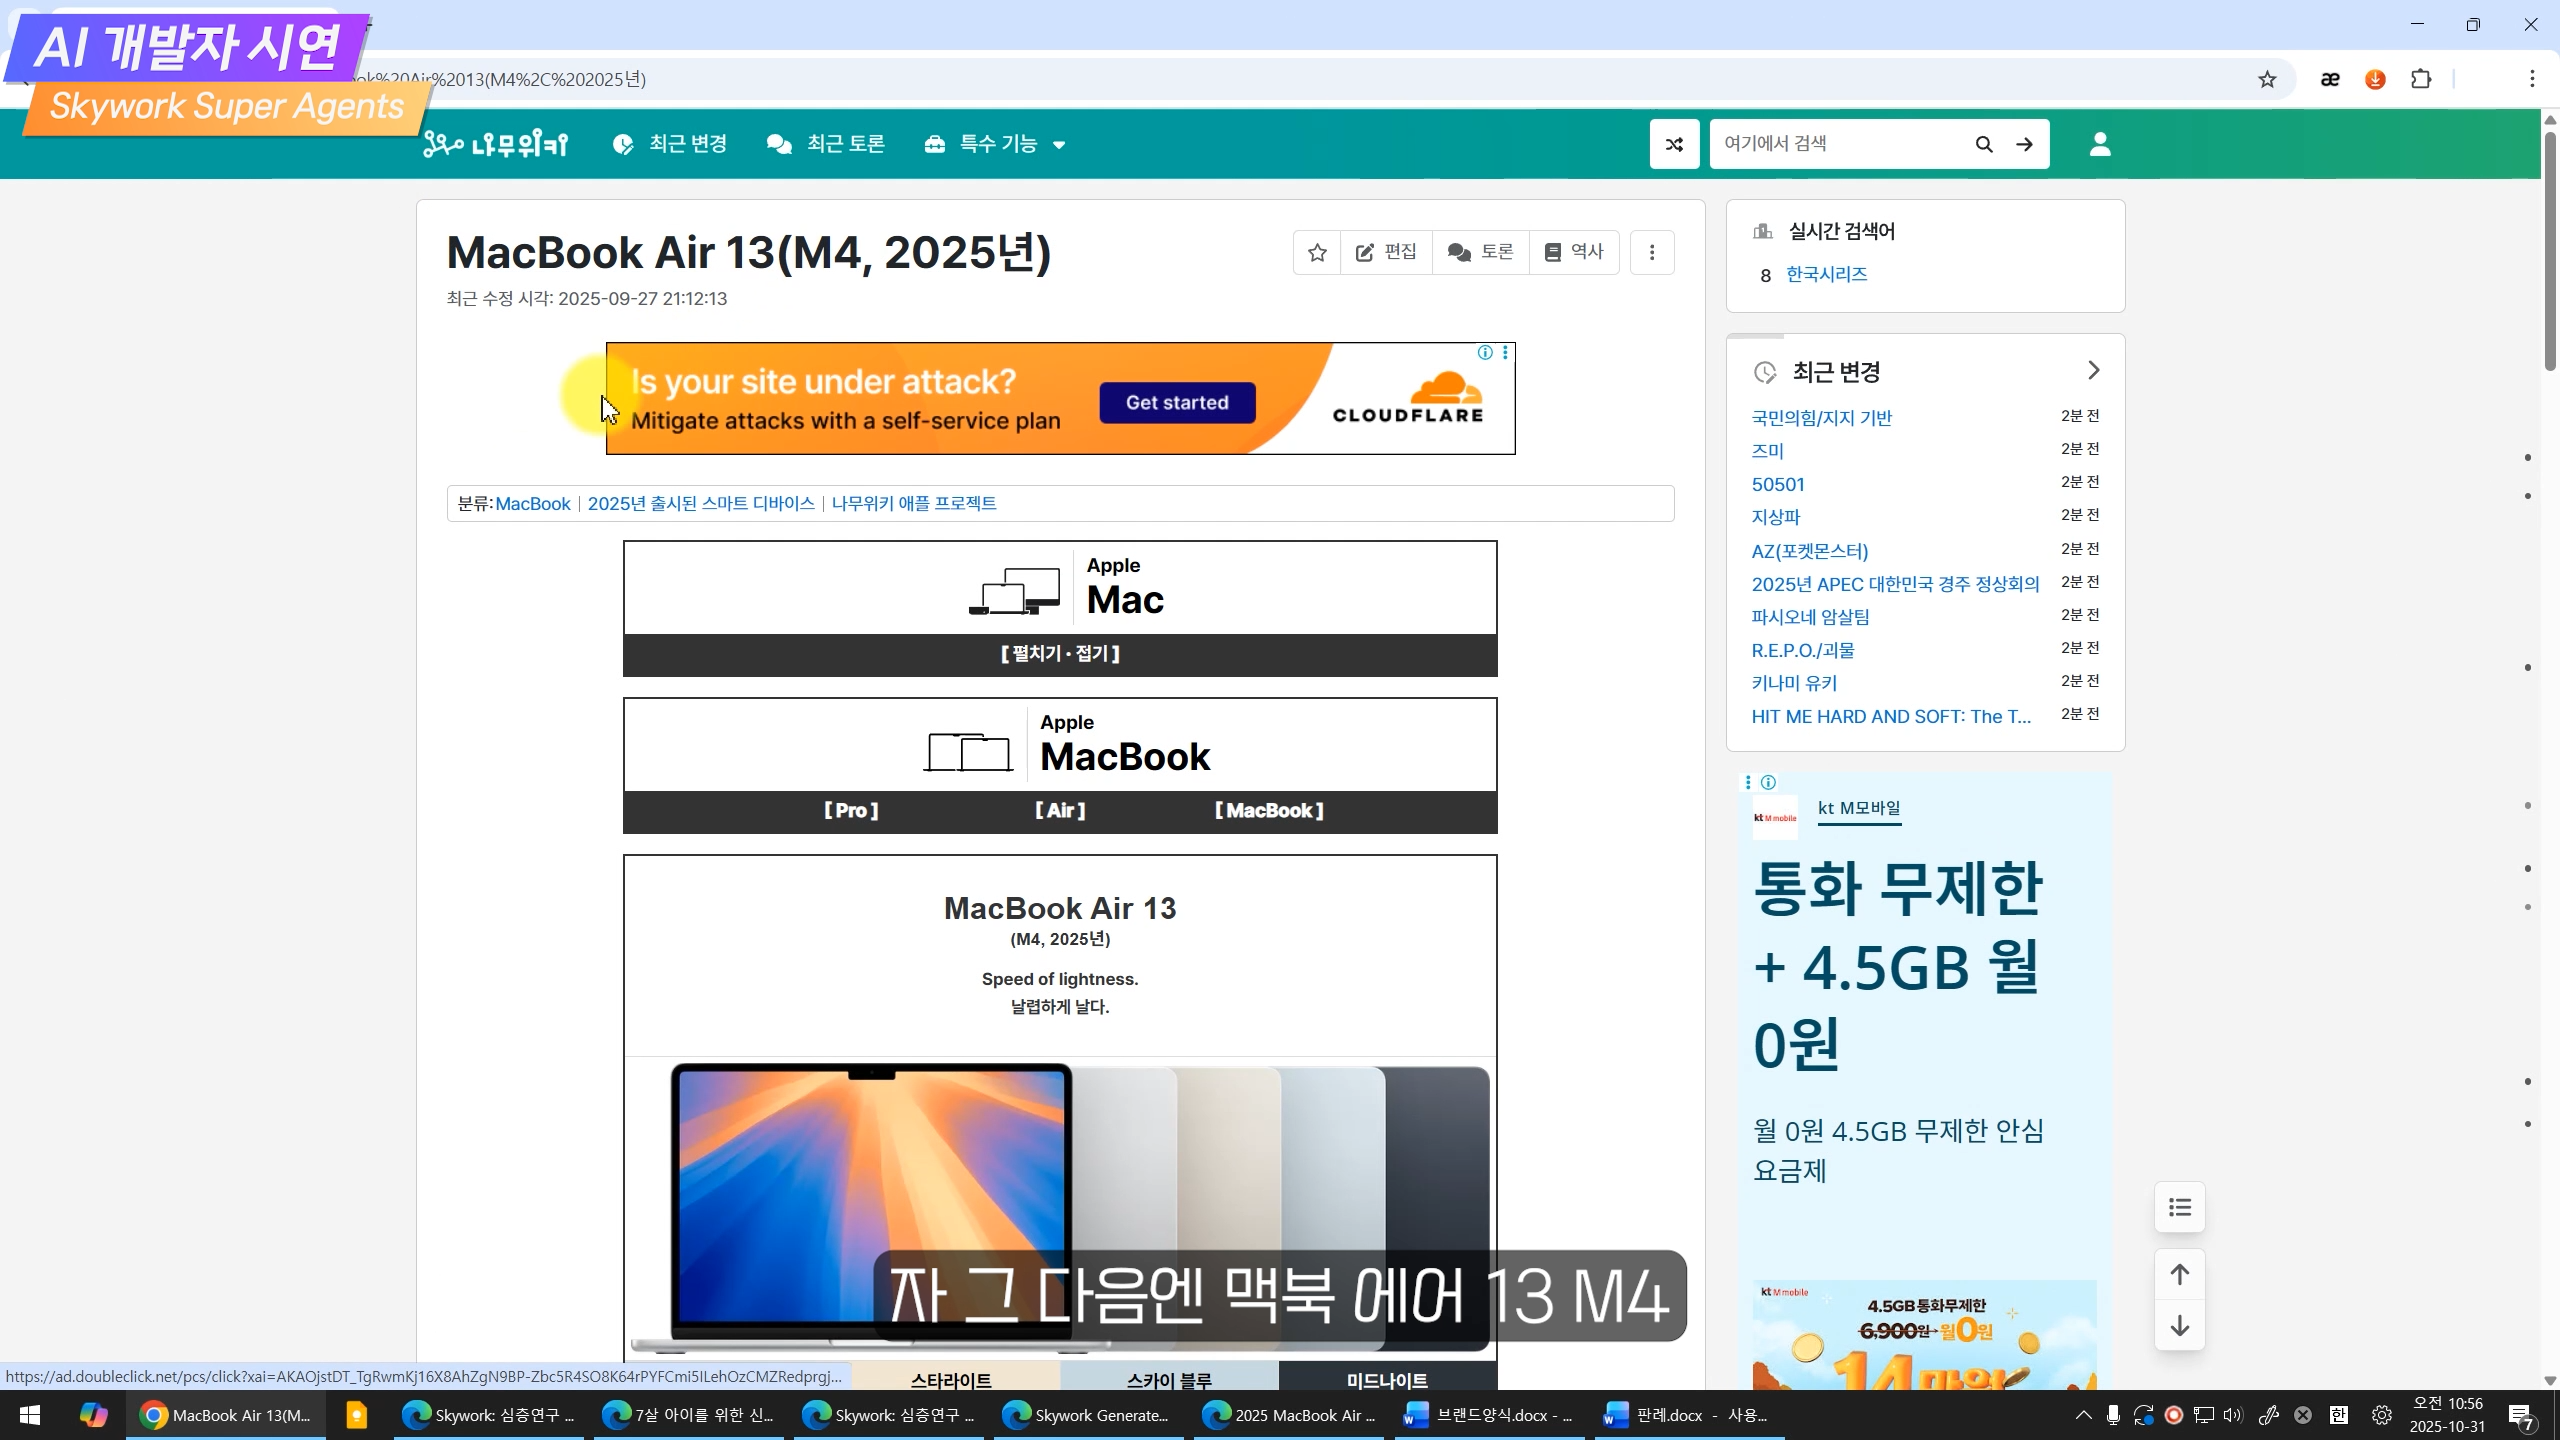
Task: Expand the 최근 변경 sidebar chevron
Action: pyautogui.click(x=2094, y=371)
